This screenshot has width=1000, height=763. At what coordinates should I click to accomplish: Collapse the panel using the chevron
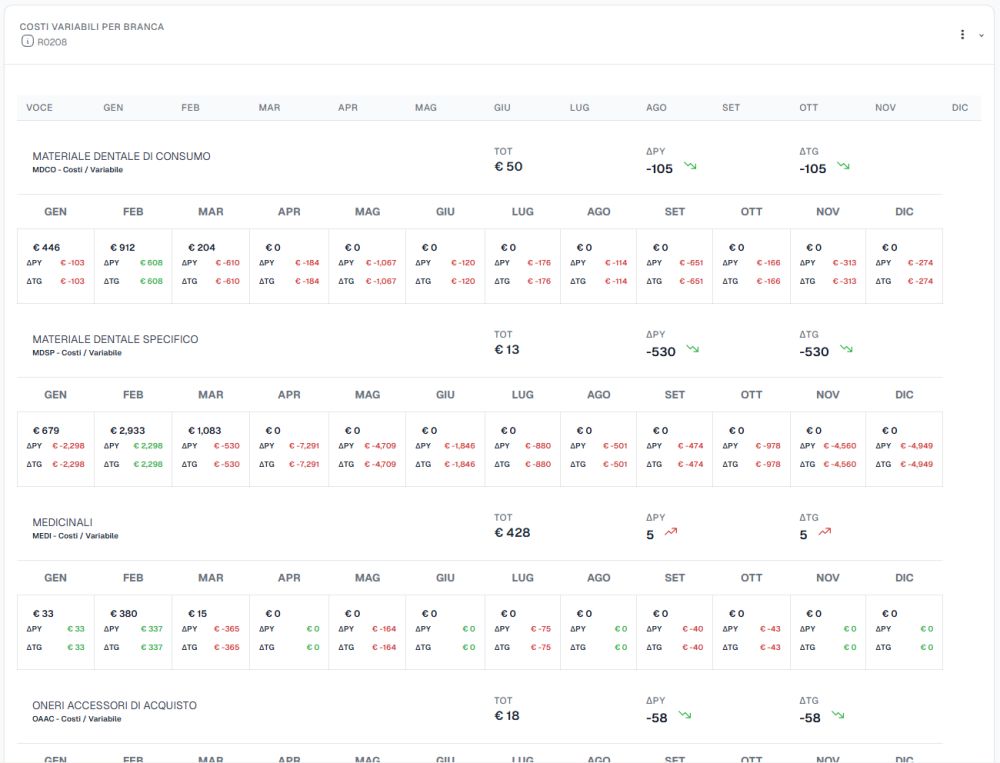(x=982, y=35)
